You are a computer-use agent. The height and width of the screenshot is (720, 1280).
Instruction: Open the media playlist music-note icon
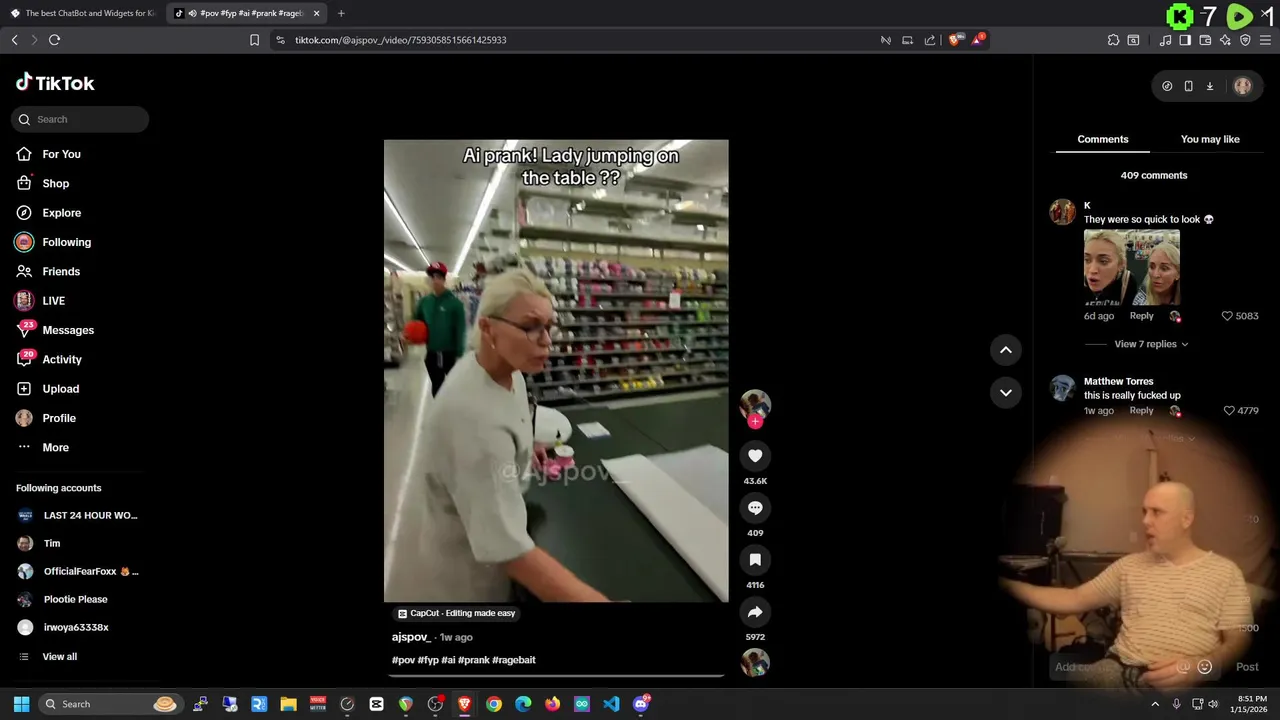[1165, 40]
